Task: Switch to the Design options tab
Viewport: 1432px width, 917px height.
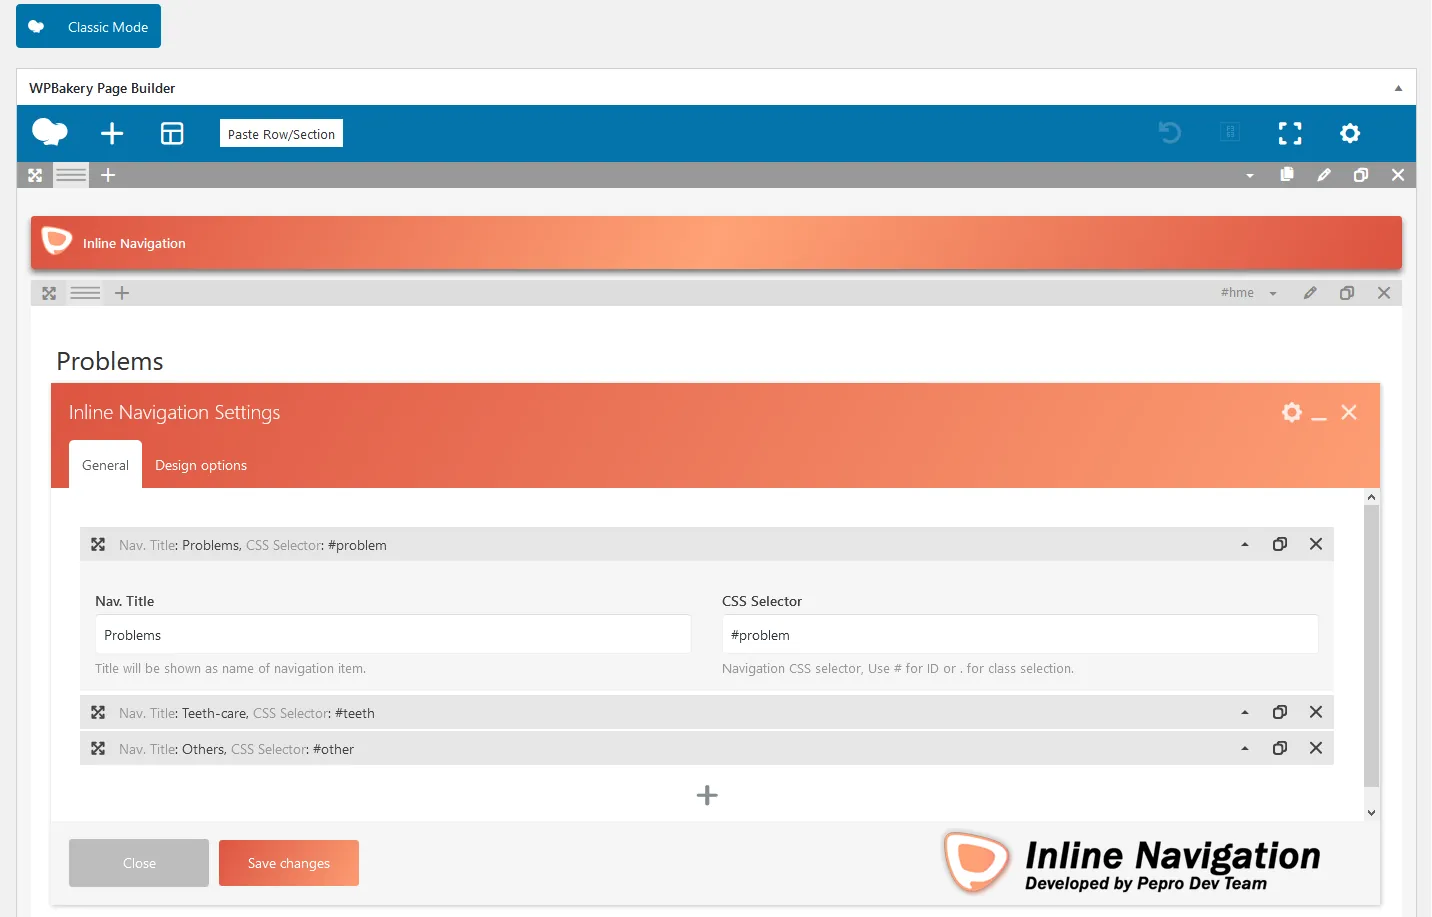Action: coord(201,465)
